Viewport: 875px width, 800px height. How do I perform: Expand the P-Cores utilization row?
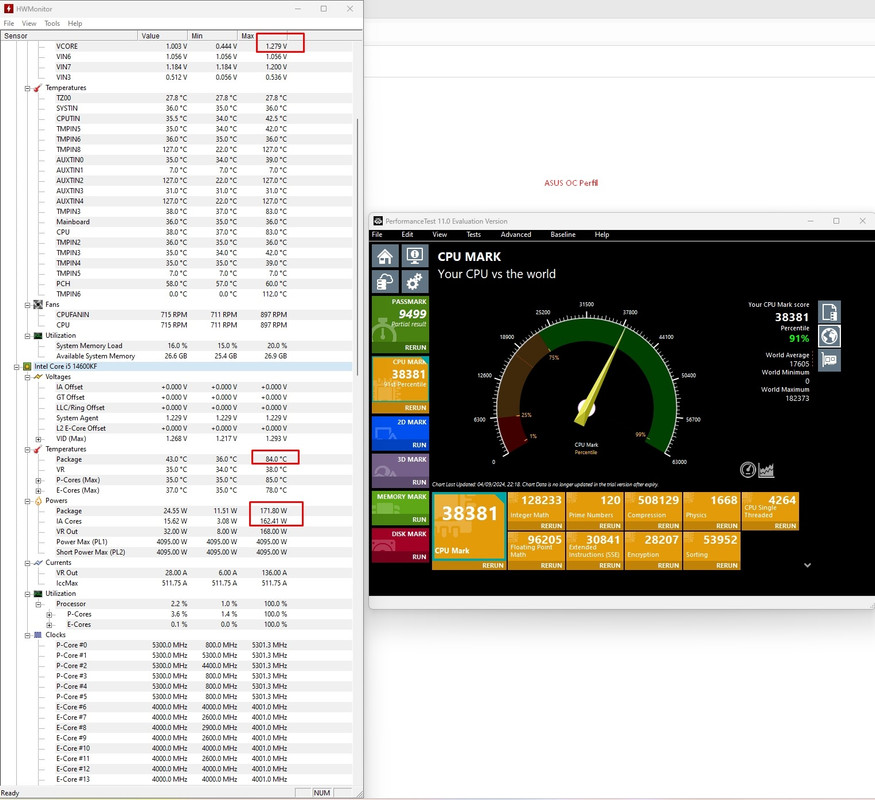coord(49,615)
